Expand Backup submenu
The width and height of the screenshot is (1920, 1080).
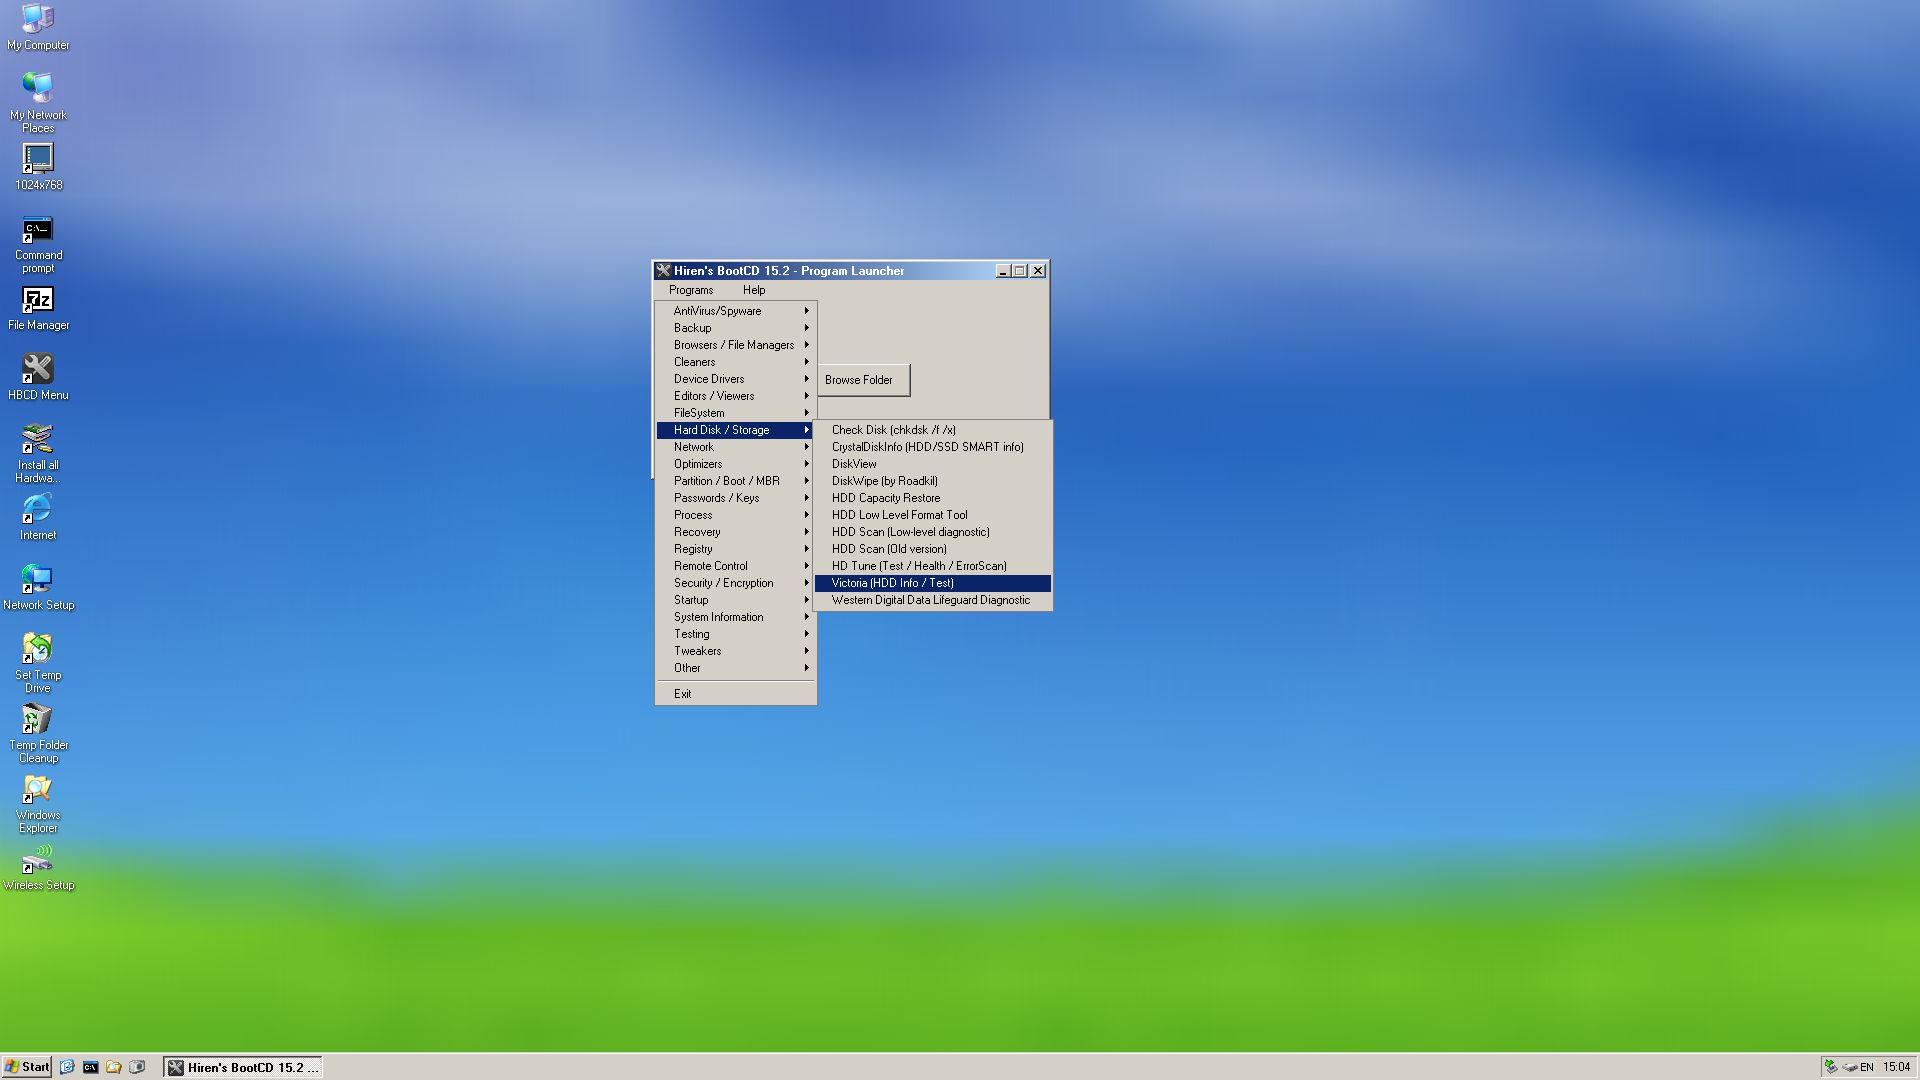pos(736,328)
